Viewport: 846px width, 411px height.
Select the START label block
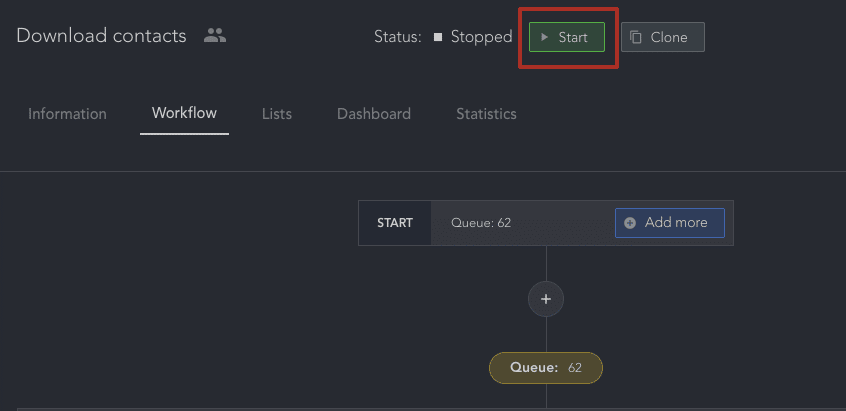coord(395,223)
